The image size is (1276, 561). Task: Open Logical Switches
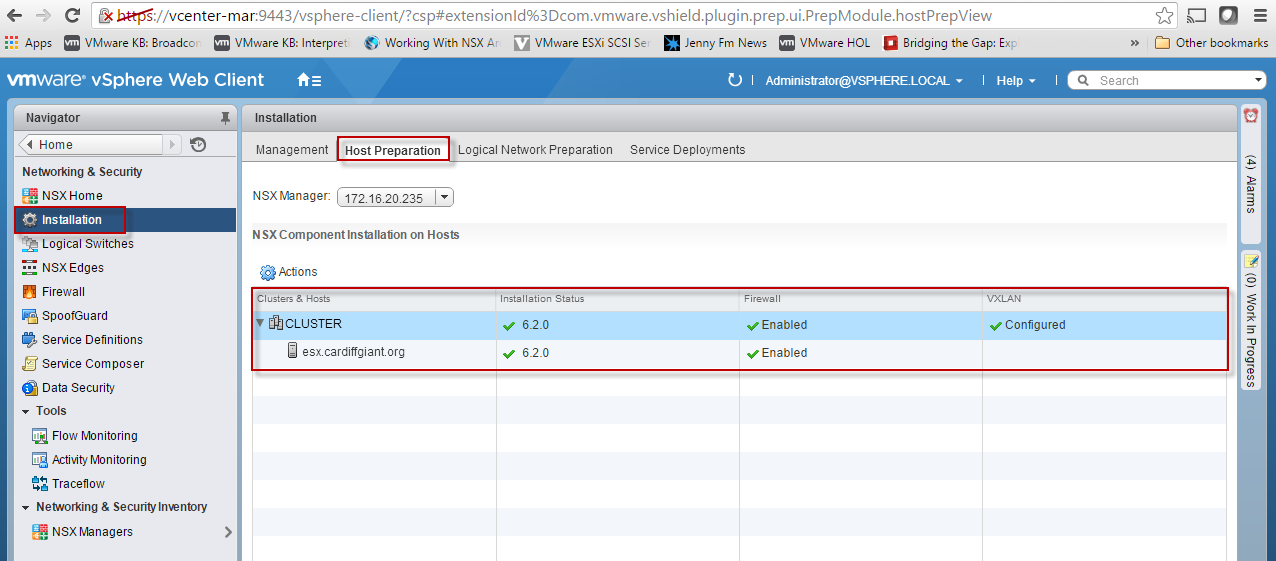click(87, 244)
